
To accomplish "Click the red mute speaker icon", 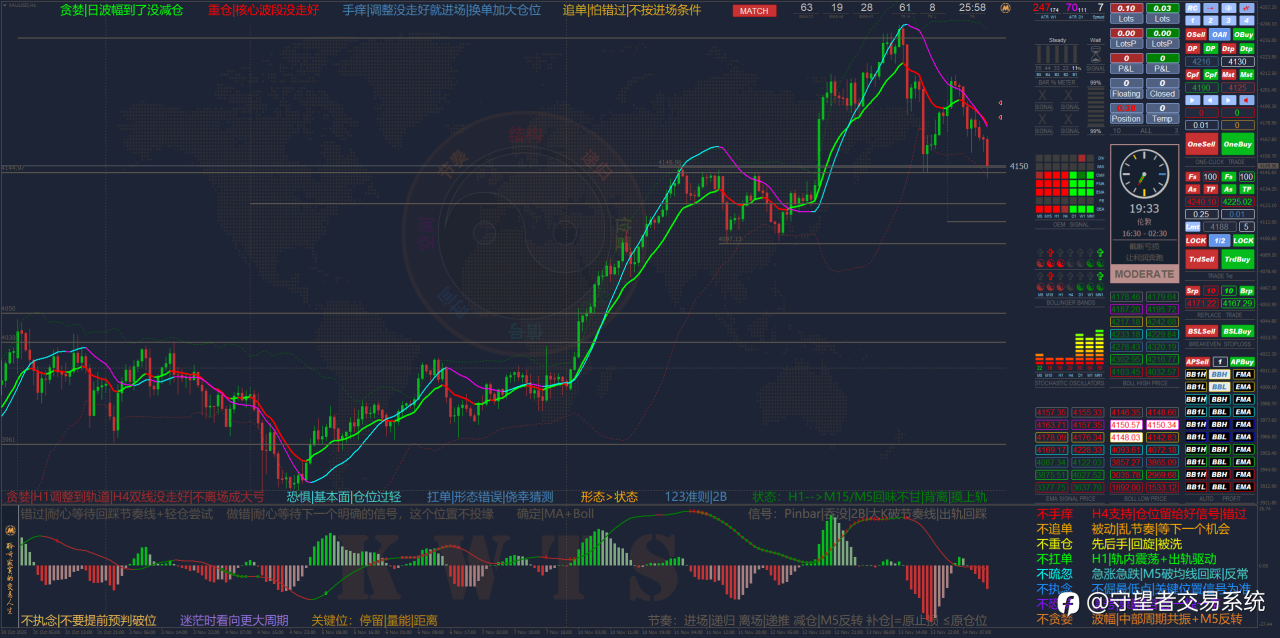I will tap(1247, 100).
